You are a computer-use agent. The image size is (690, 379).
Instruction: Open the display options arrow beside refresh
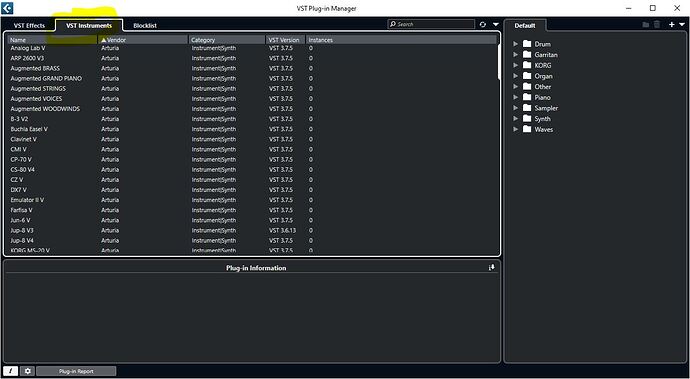pos(495,25)
